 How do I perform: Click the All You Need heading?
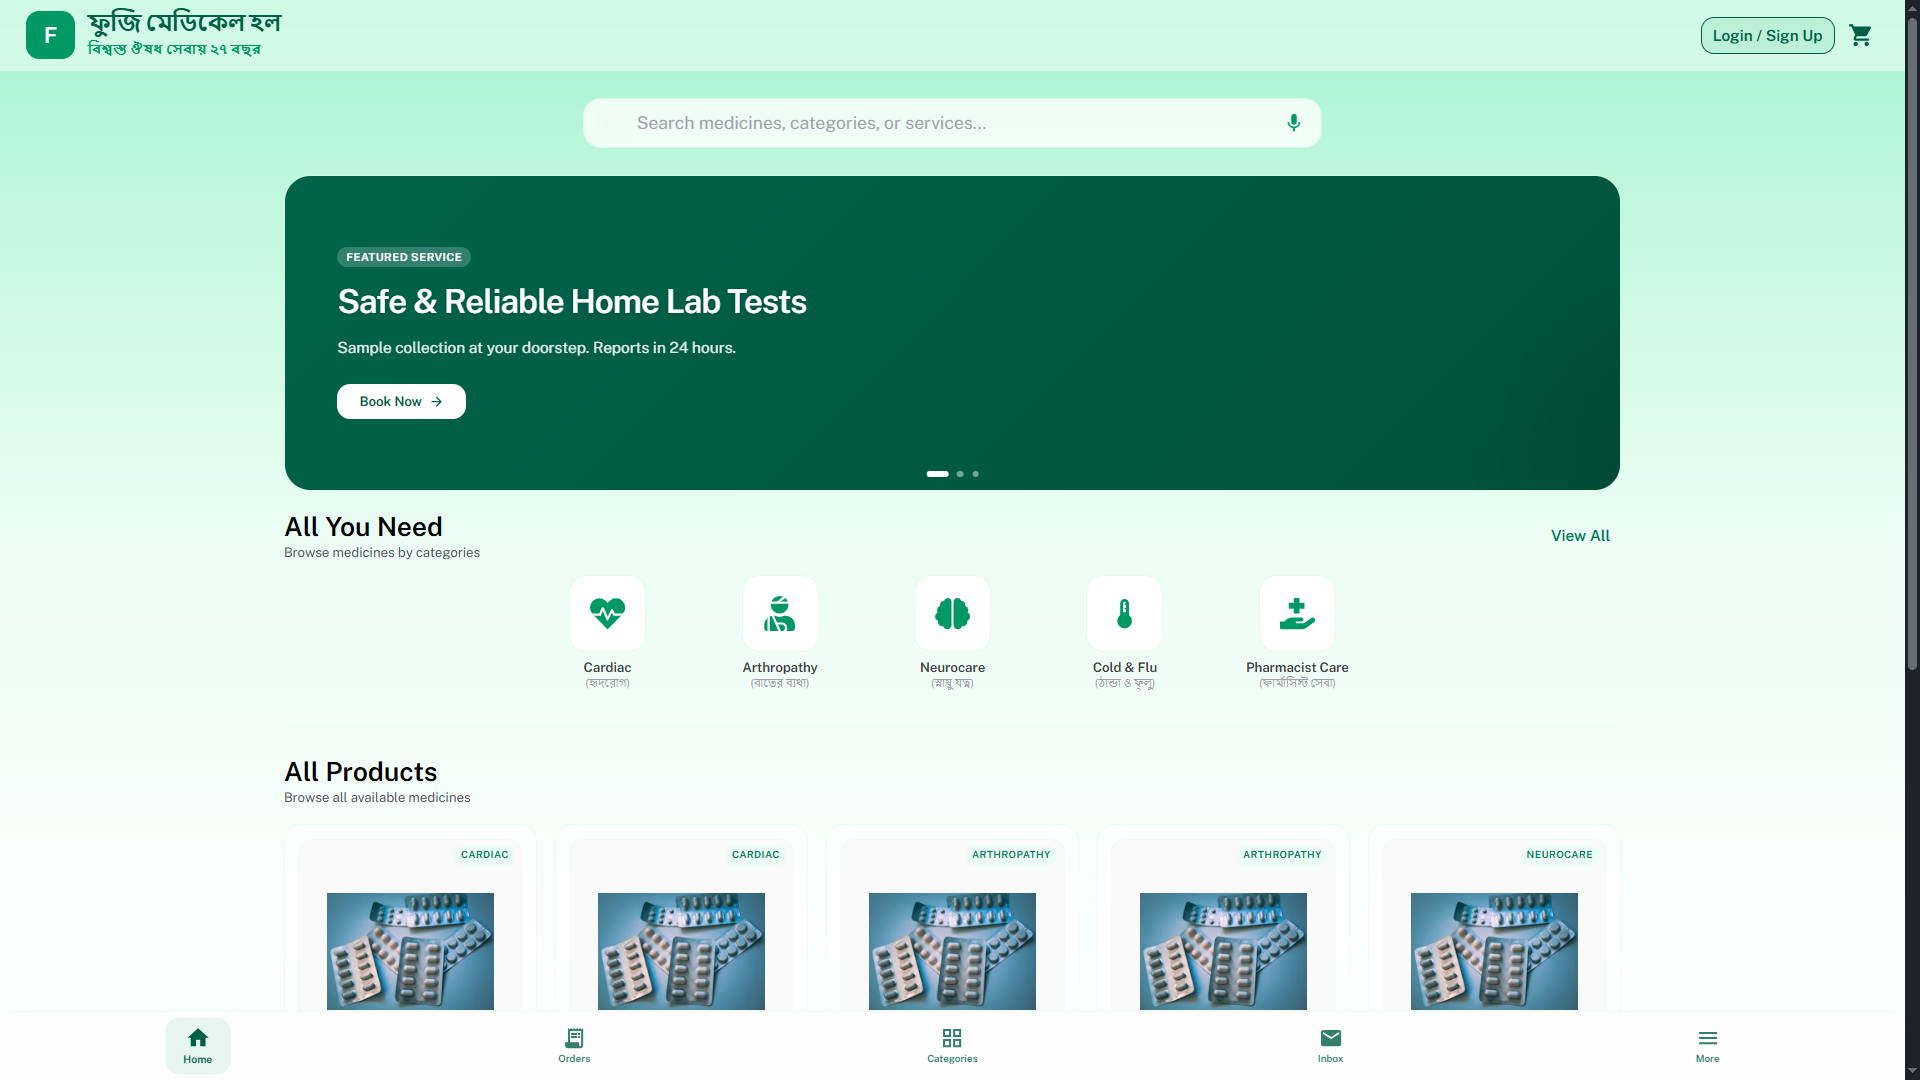coord(363,527)
